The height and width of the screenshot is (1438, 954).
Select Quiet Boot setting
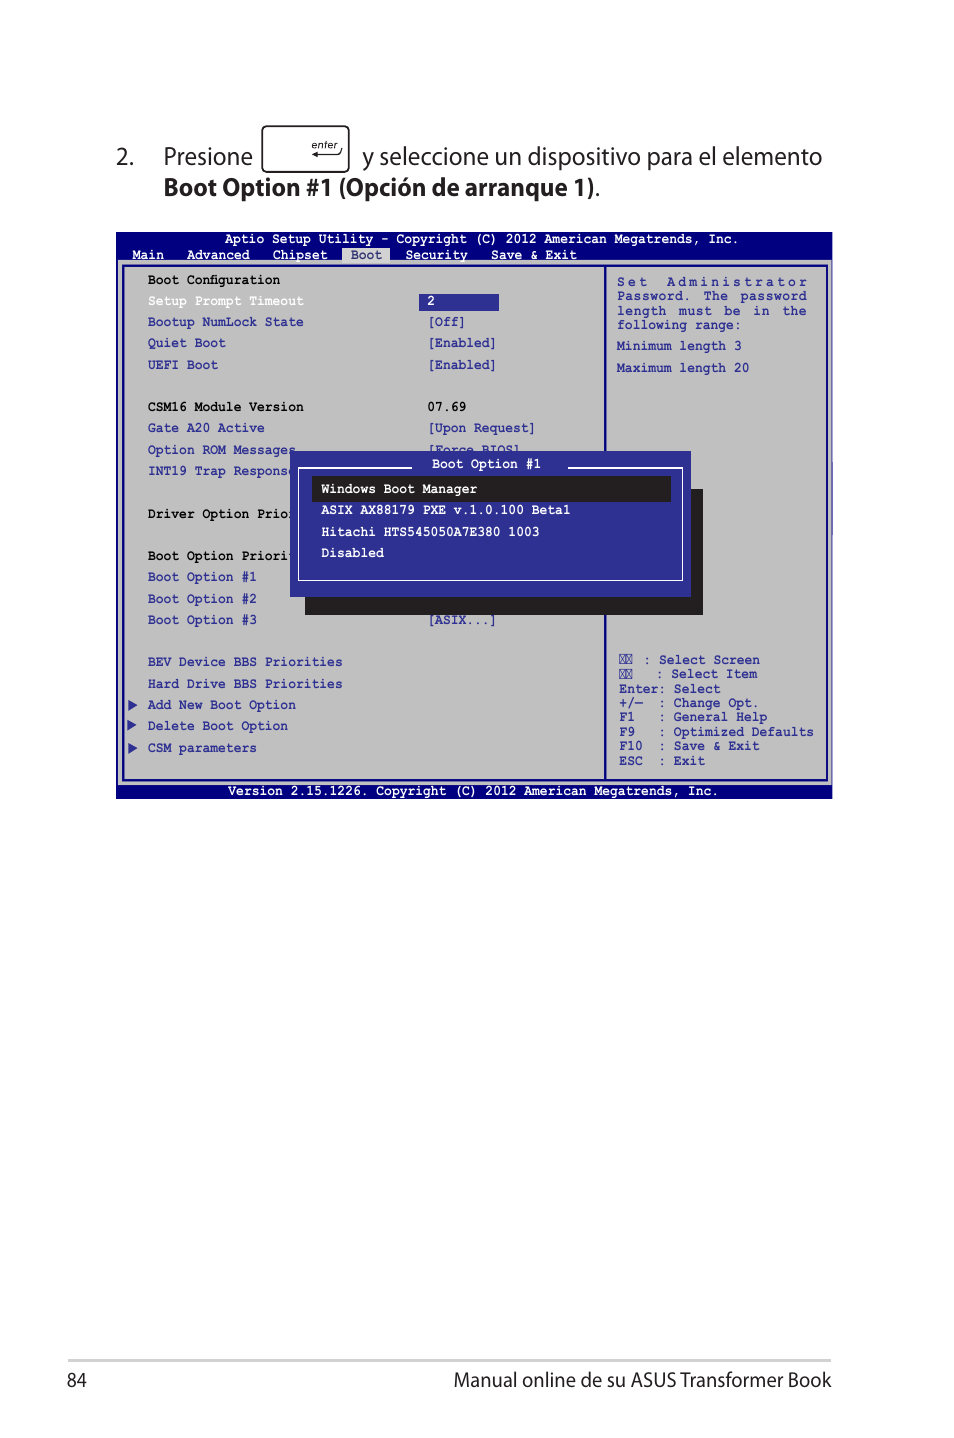186,343
